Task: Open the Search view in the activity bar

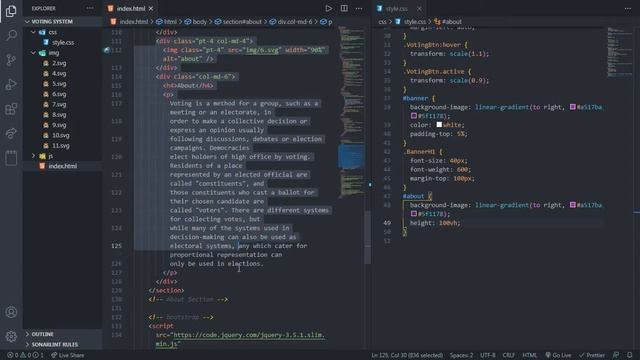Action: coord(11,36)
